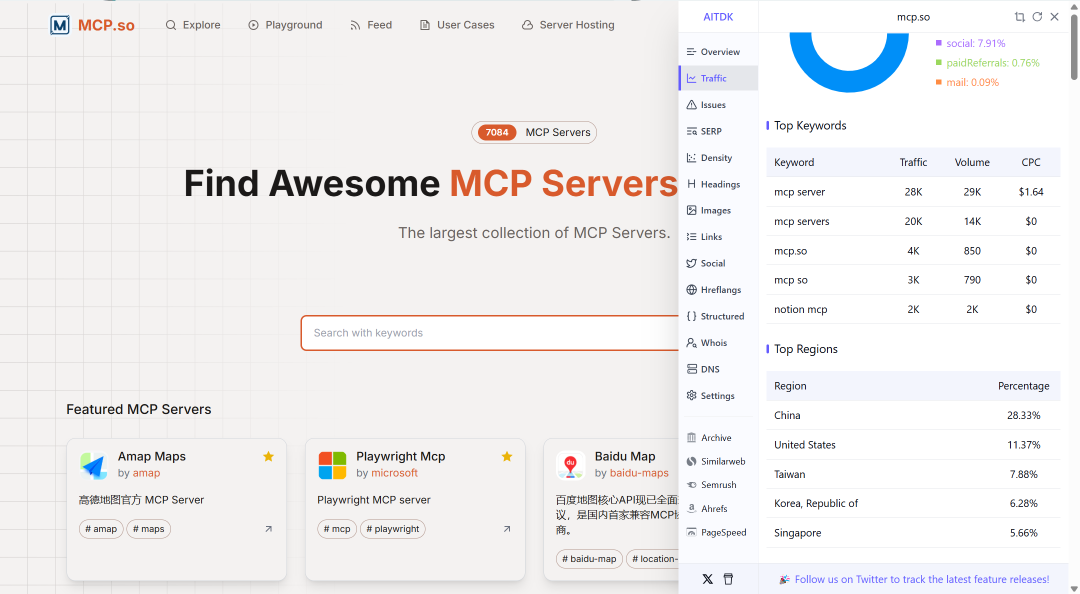Open the microsoft author link
The height and width of the screenshot is (594, 1080).
point(395,473)
